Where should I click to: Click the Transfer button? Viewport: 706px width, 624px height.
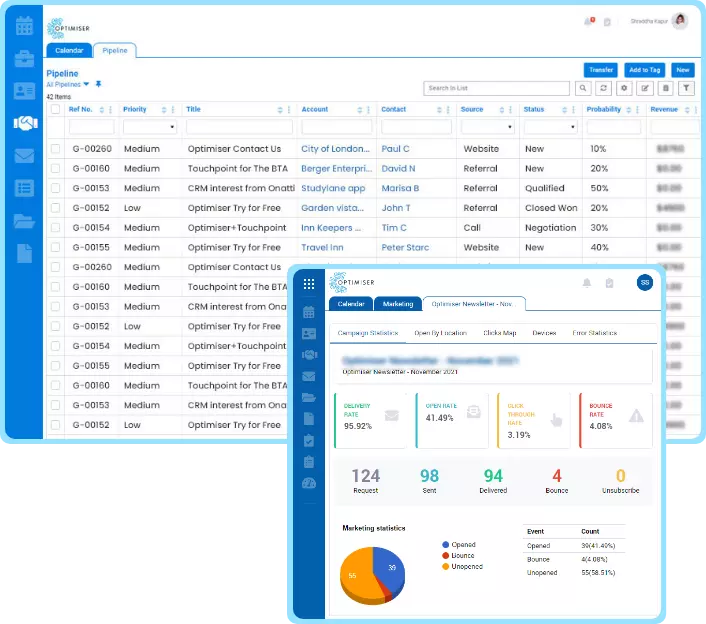601,70
